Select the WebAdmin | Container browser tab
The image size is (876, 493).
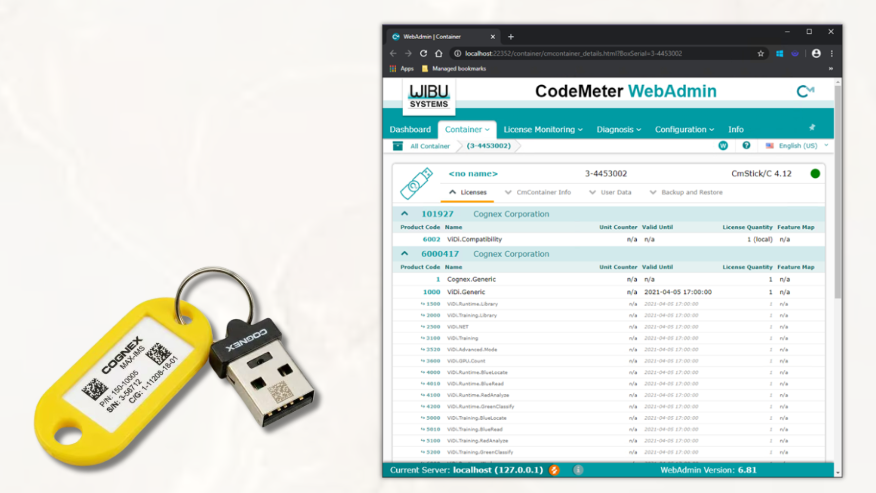[x=441, y=37]
